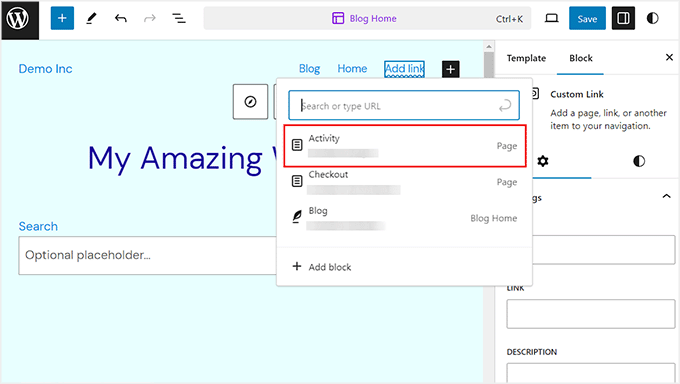Click the Blog navigation link
This screenshot has width=680, height=384.
309,69
